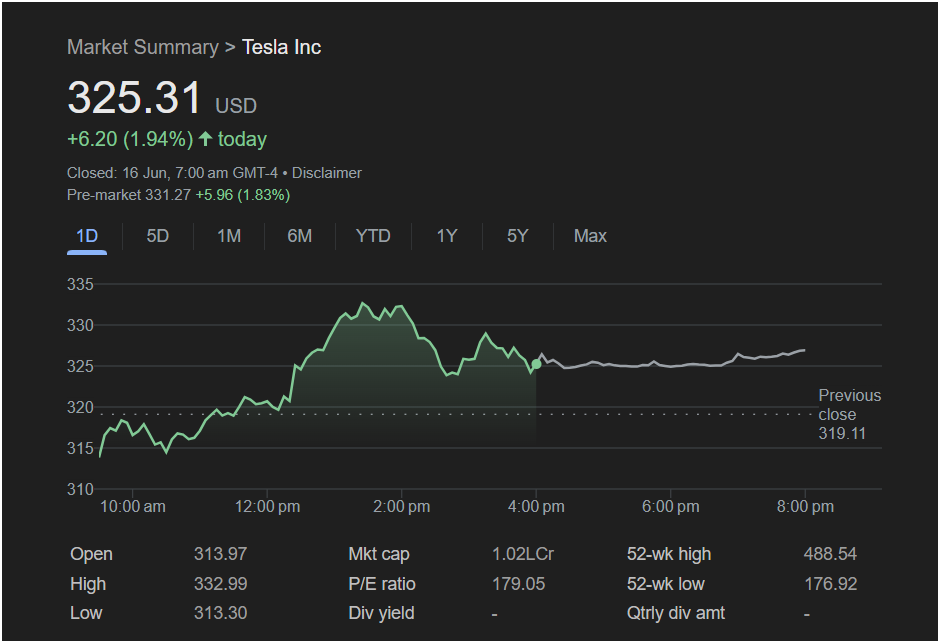
Task: Click the Tesla Inc title
Action: pyautogui.click(x=281, y=47)
